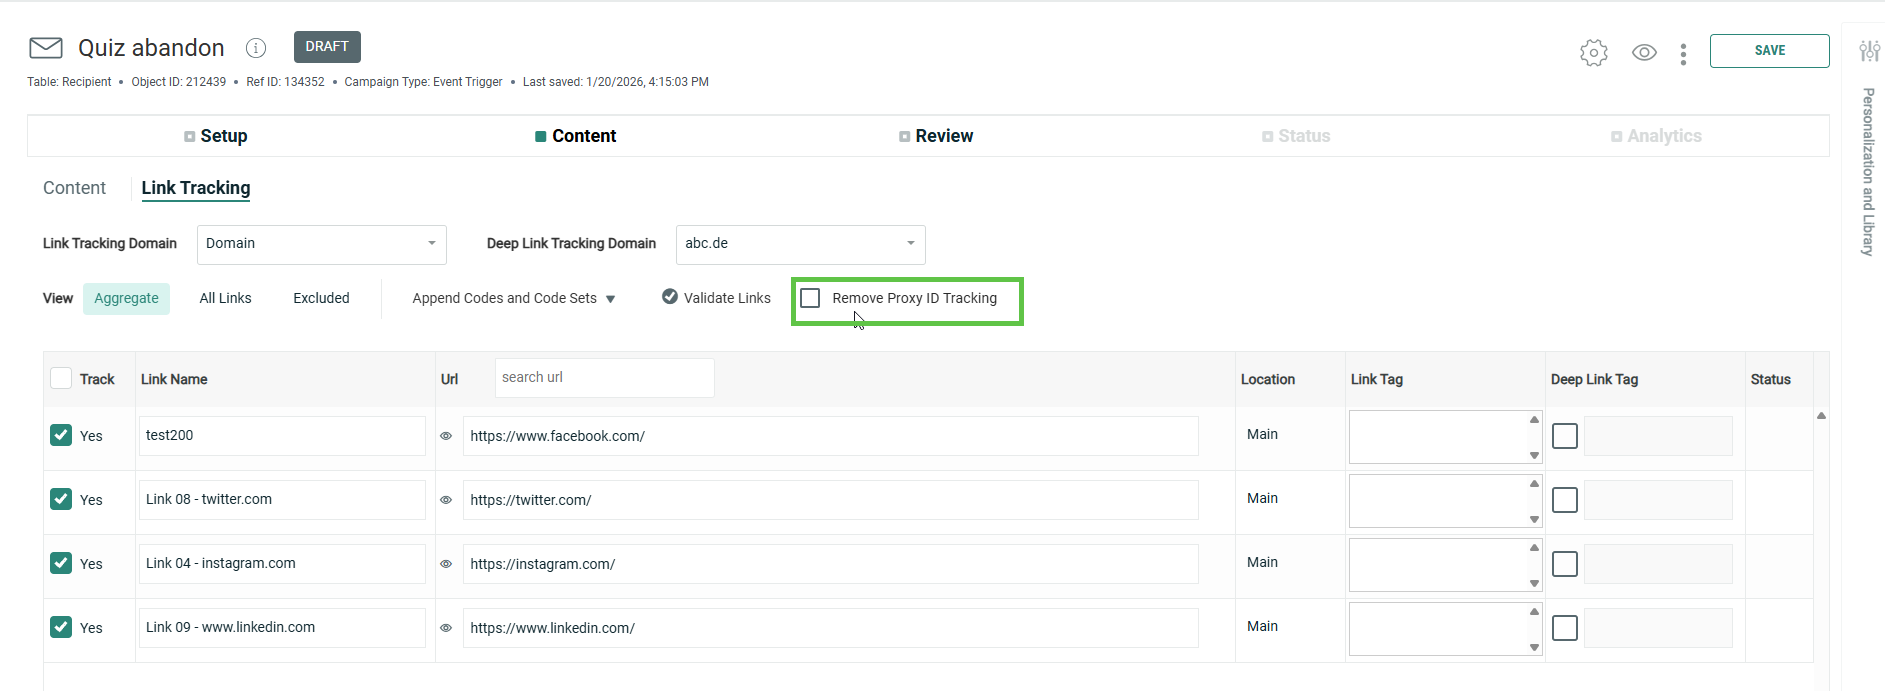Click up arrow on table vertical scrollbar
Screen dimensions: 1885x691
pos(1821,416)
